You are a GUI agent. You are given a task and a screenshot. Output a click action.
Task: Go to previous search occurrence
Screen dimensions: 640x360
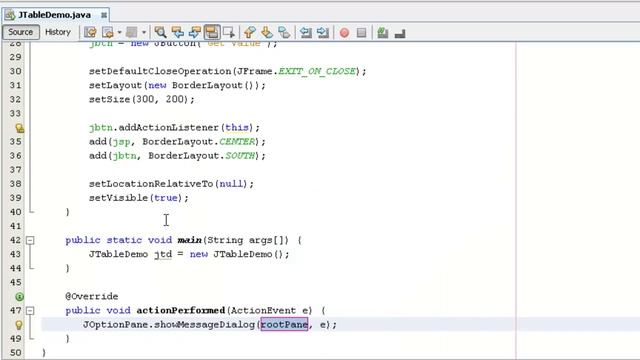pos(178,32)
